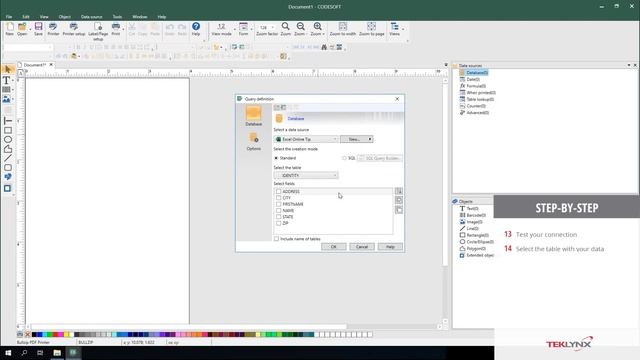Image resolution: width=640 pixels, height=360 pixels.
Task: Open the Window menu
Action: tap(140, 17)
